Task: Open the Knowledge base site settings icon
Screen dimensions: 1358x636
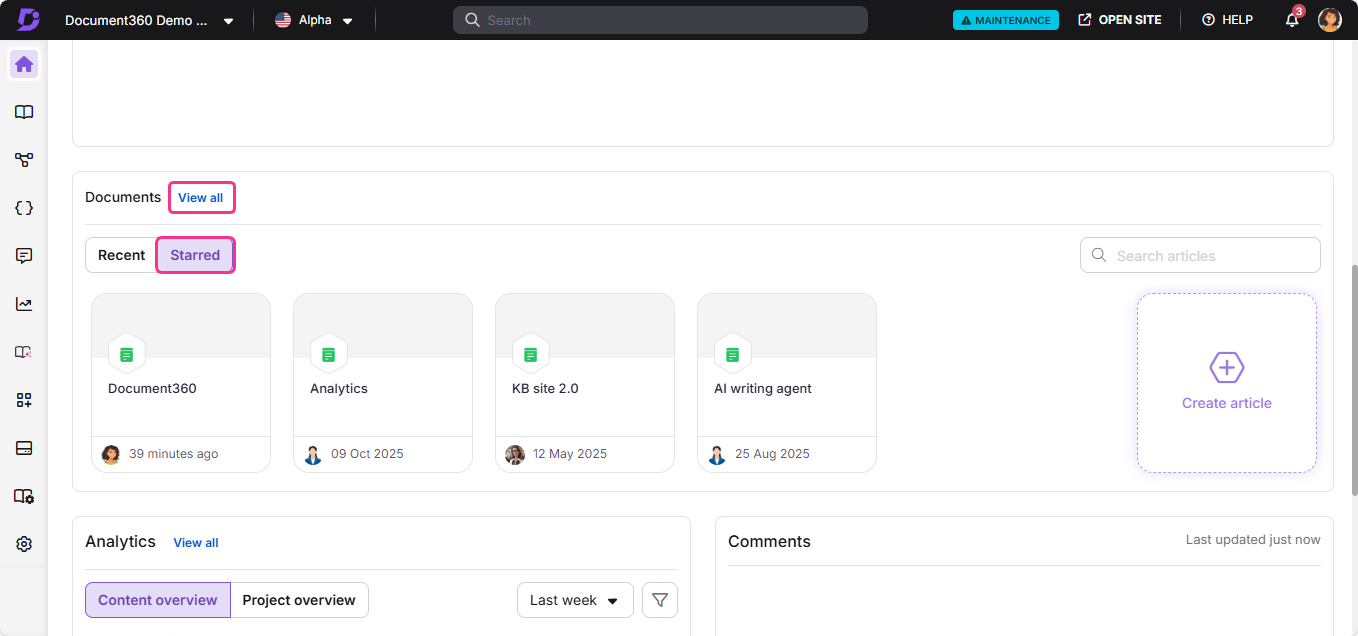Action: [23, 495]
